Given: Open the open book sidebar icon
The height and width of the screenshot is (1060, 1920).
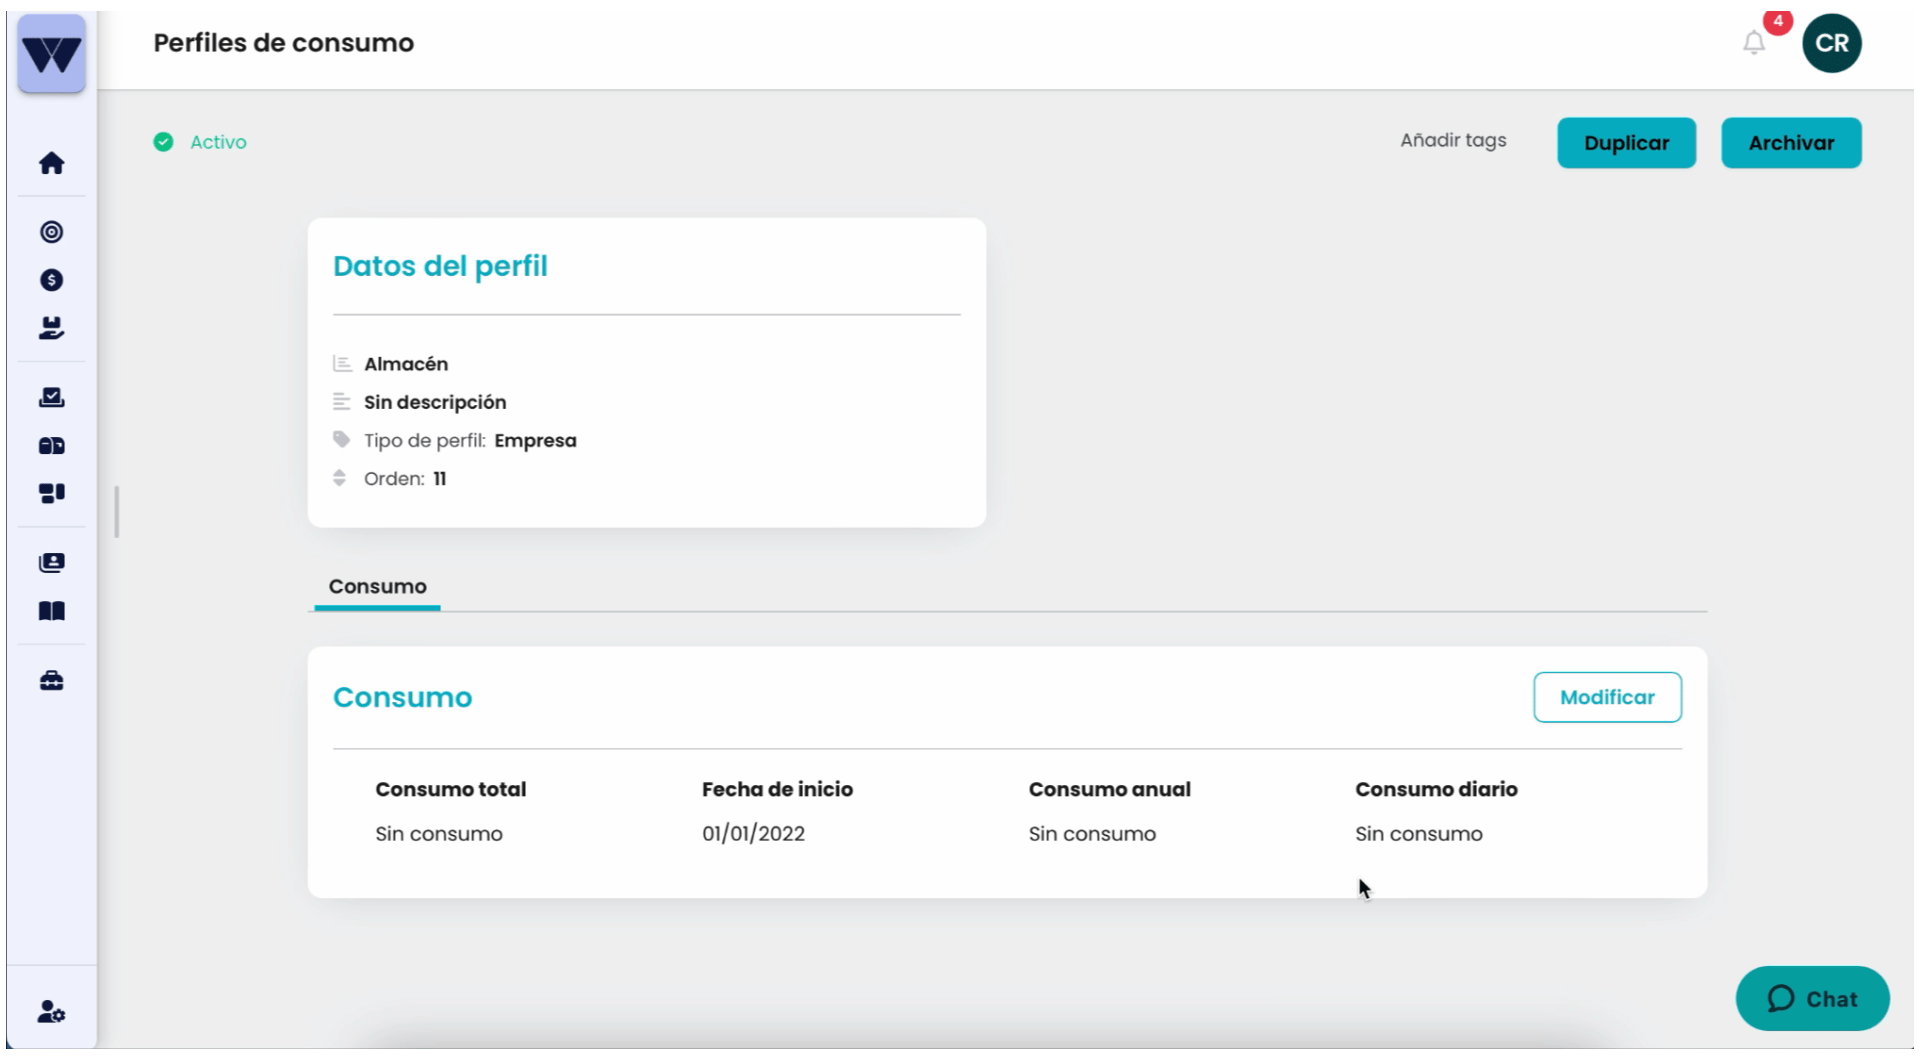Looking at the screenshot, I should (52, 611).
